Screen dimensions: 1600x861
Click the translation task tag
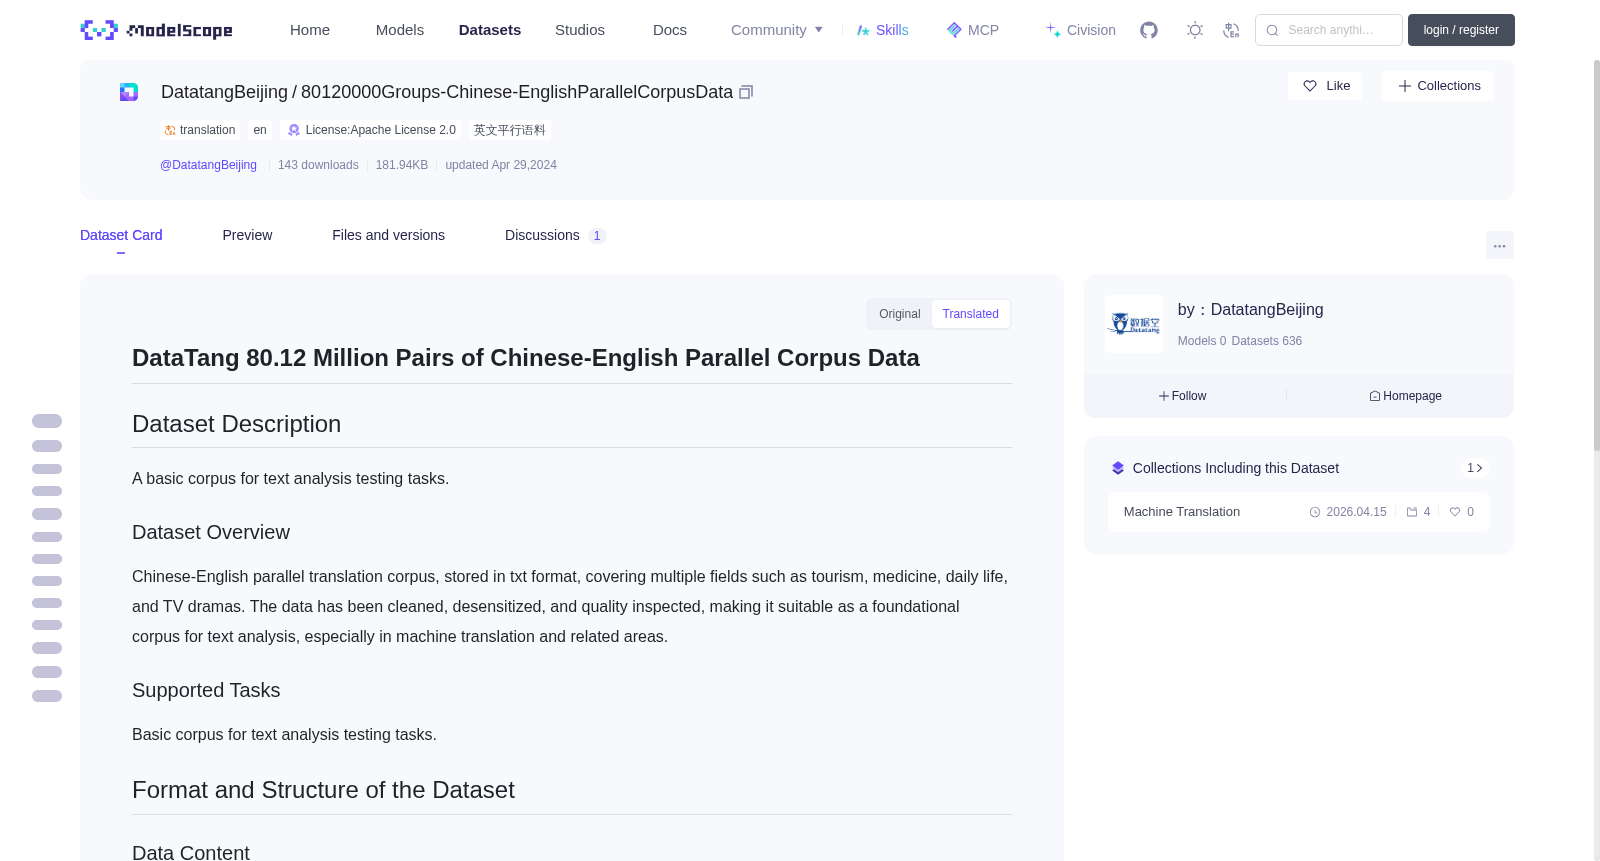tap(200, 130)
